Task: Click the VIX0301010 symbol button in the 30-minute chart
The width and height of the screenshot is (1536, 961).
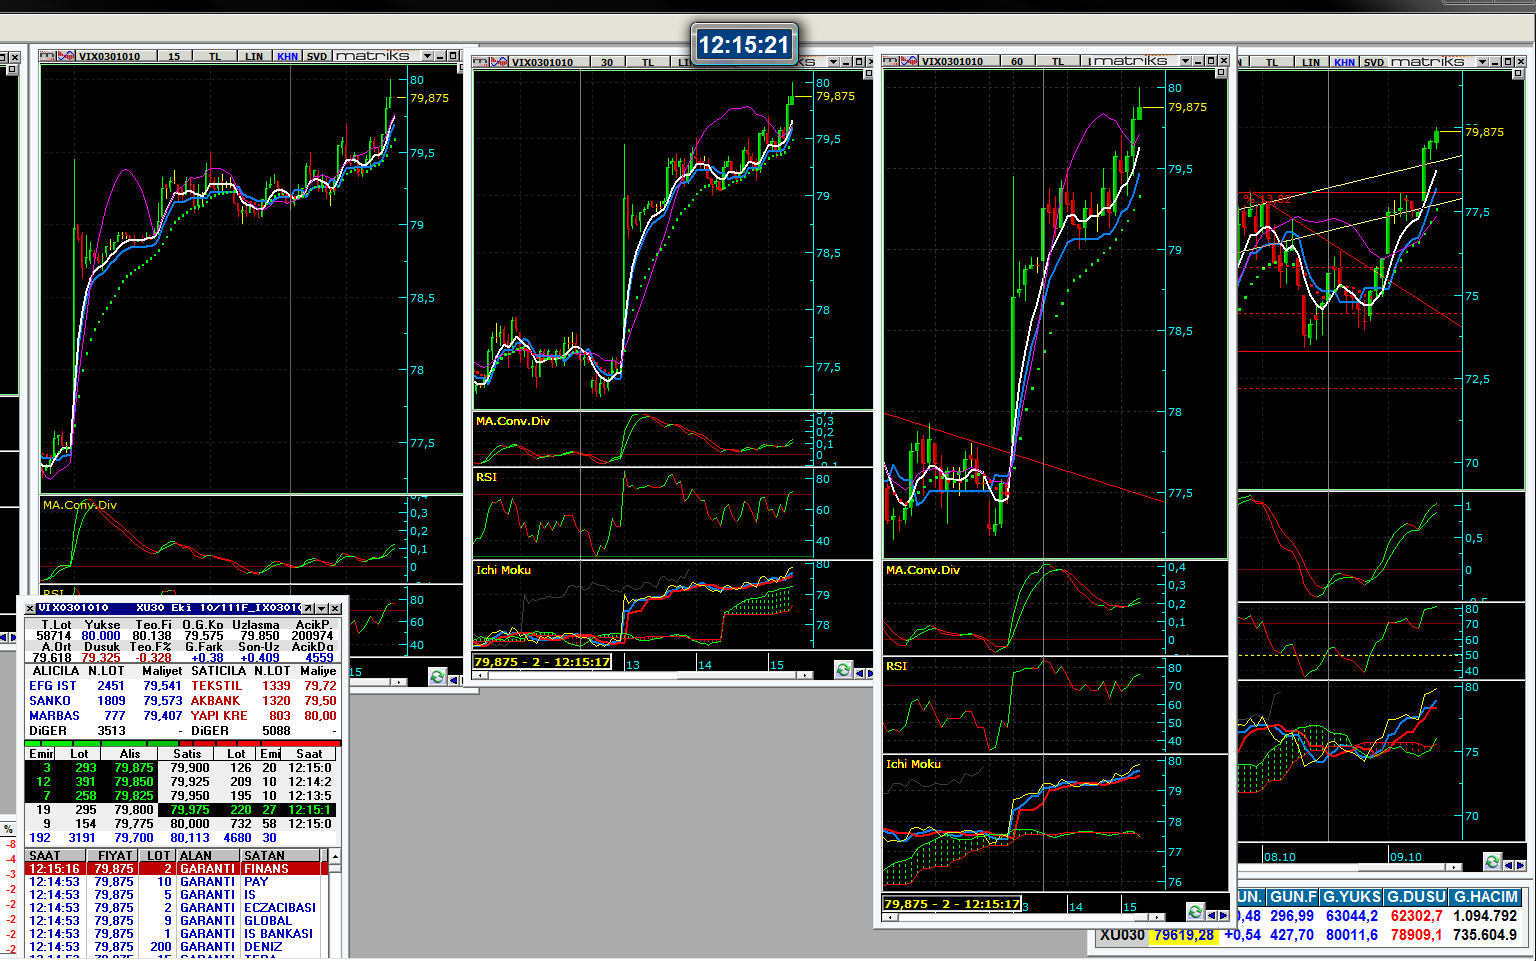Action: tap(542, 62)
